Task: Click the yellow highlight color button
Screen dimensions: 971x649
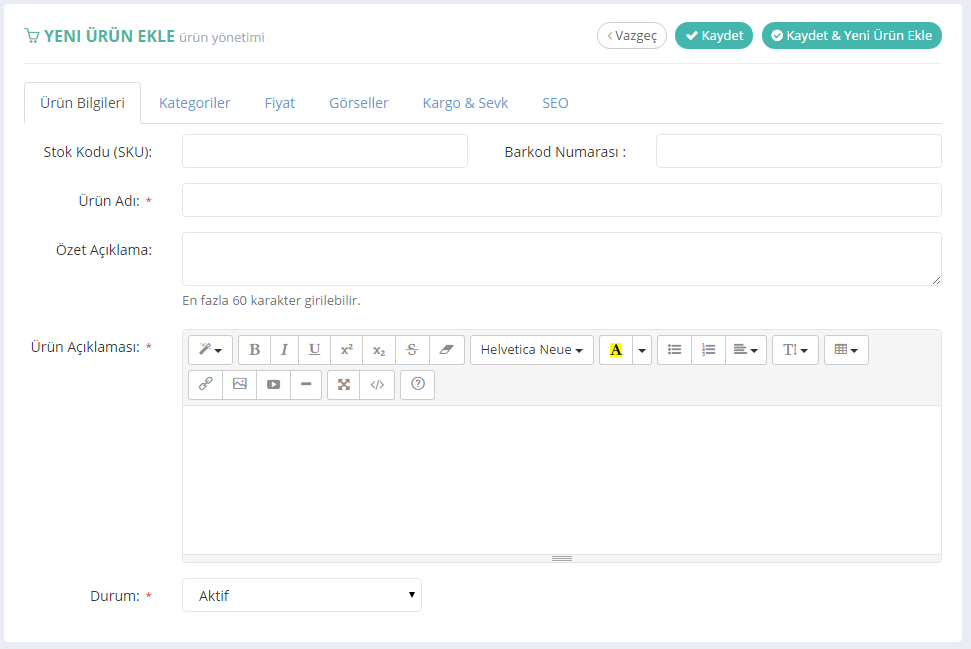Action: click(x=615, y=350)
